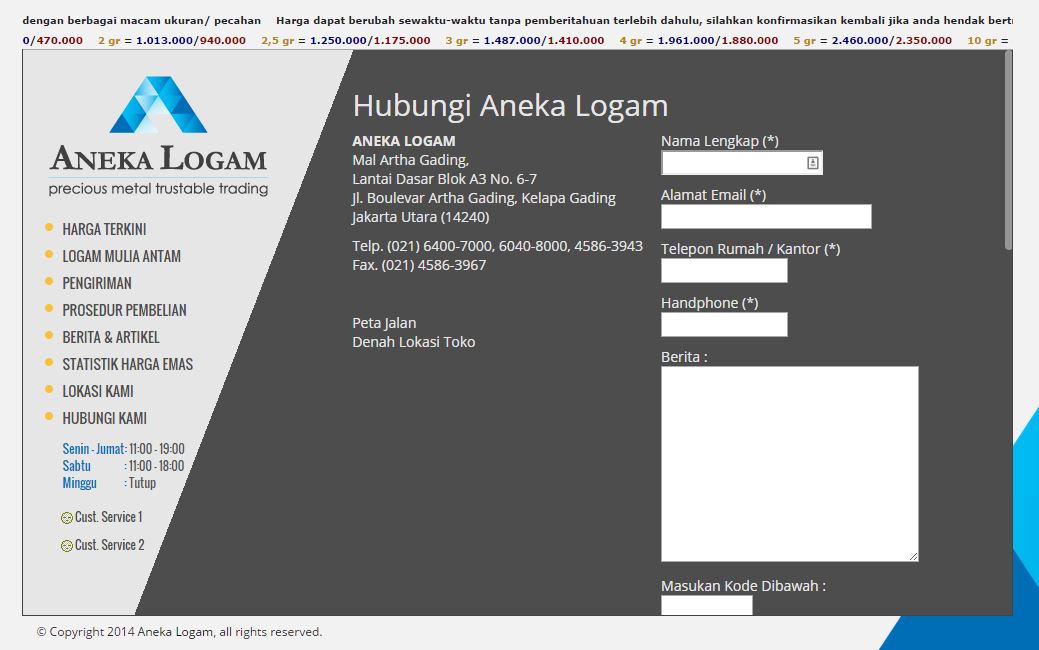Select Hubungi Kami menu item
1039x650 pixels.
point(105,419)
